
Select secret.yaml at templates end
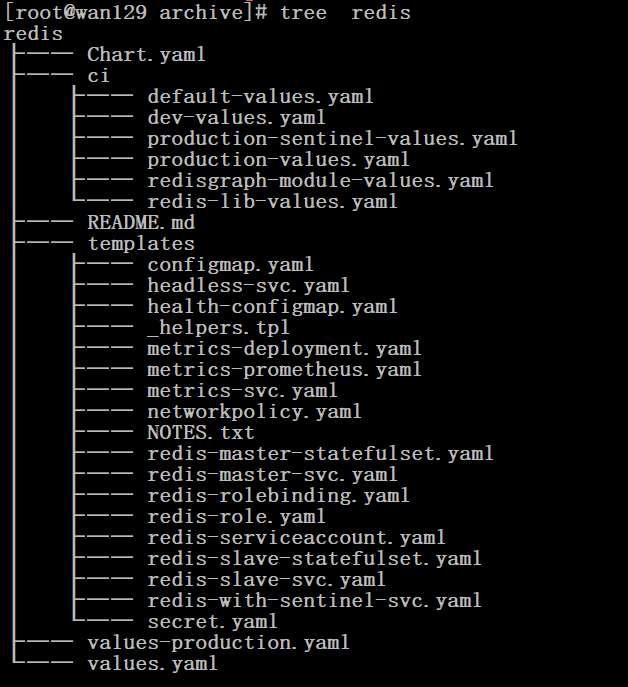point(212,622)
